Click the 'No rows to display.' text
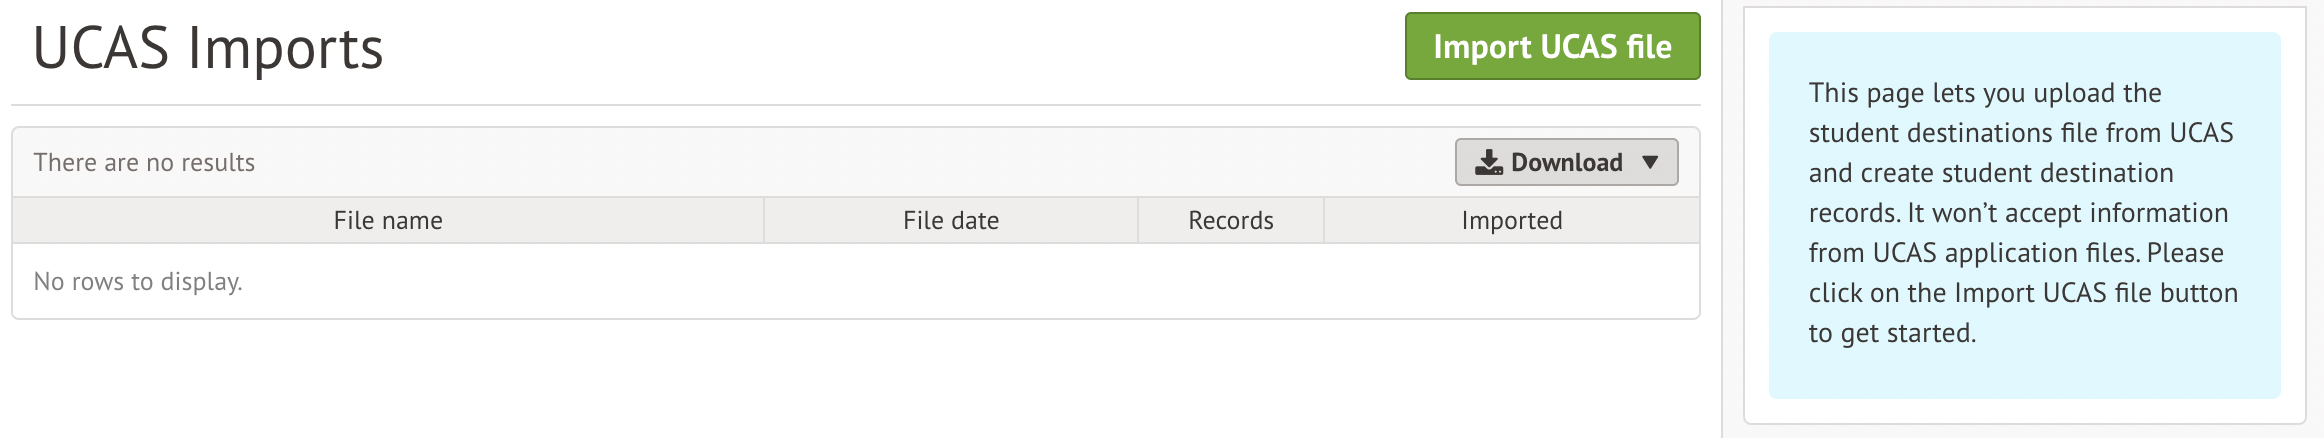The height and width of the screenshot is (438, 2324). point(138,282)
